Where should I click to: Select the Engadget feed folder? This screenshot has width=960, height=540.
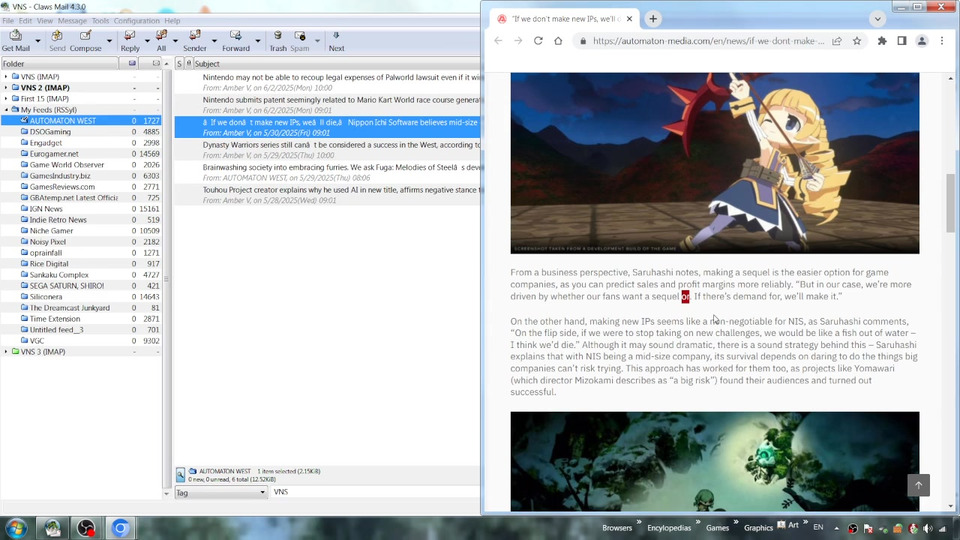click(46, 143)
